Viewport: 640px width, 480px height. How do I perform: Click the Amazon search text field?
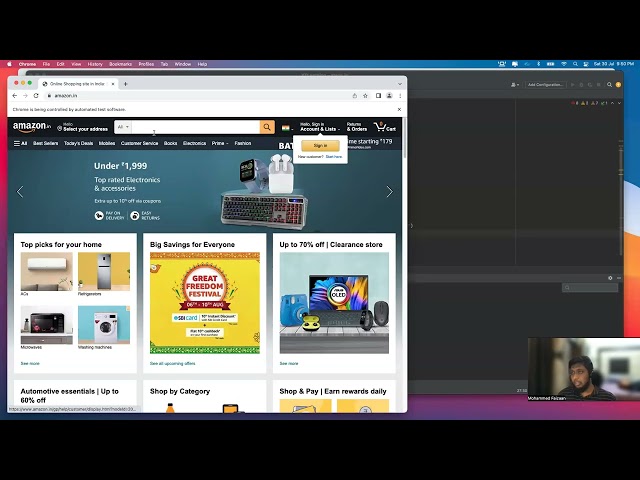[x=196, y=127]
